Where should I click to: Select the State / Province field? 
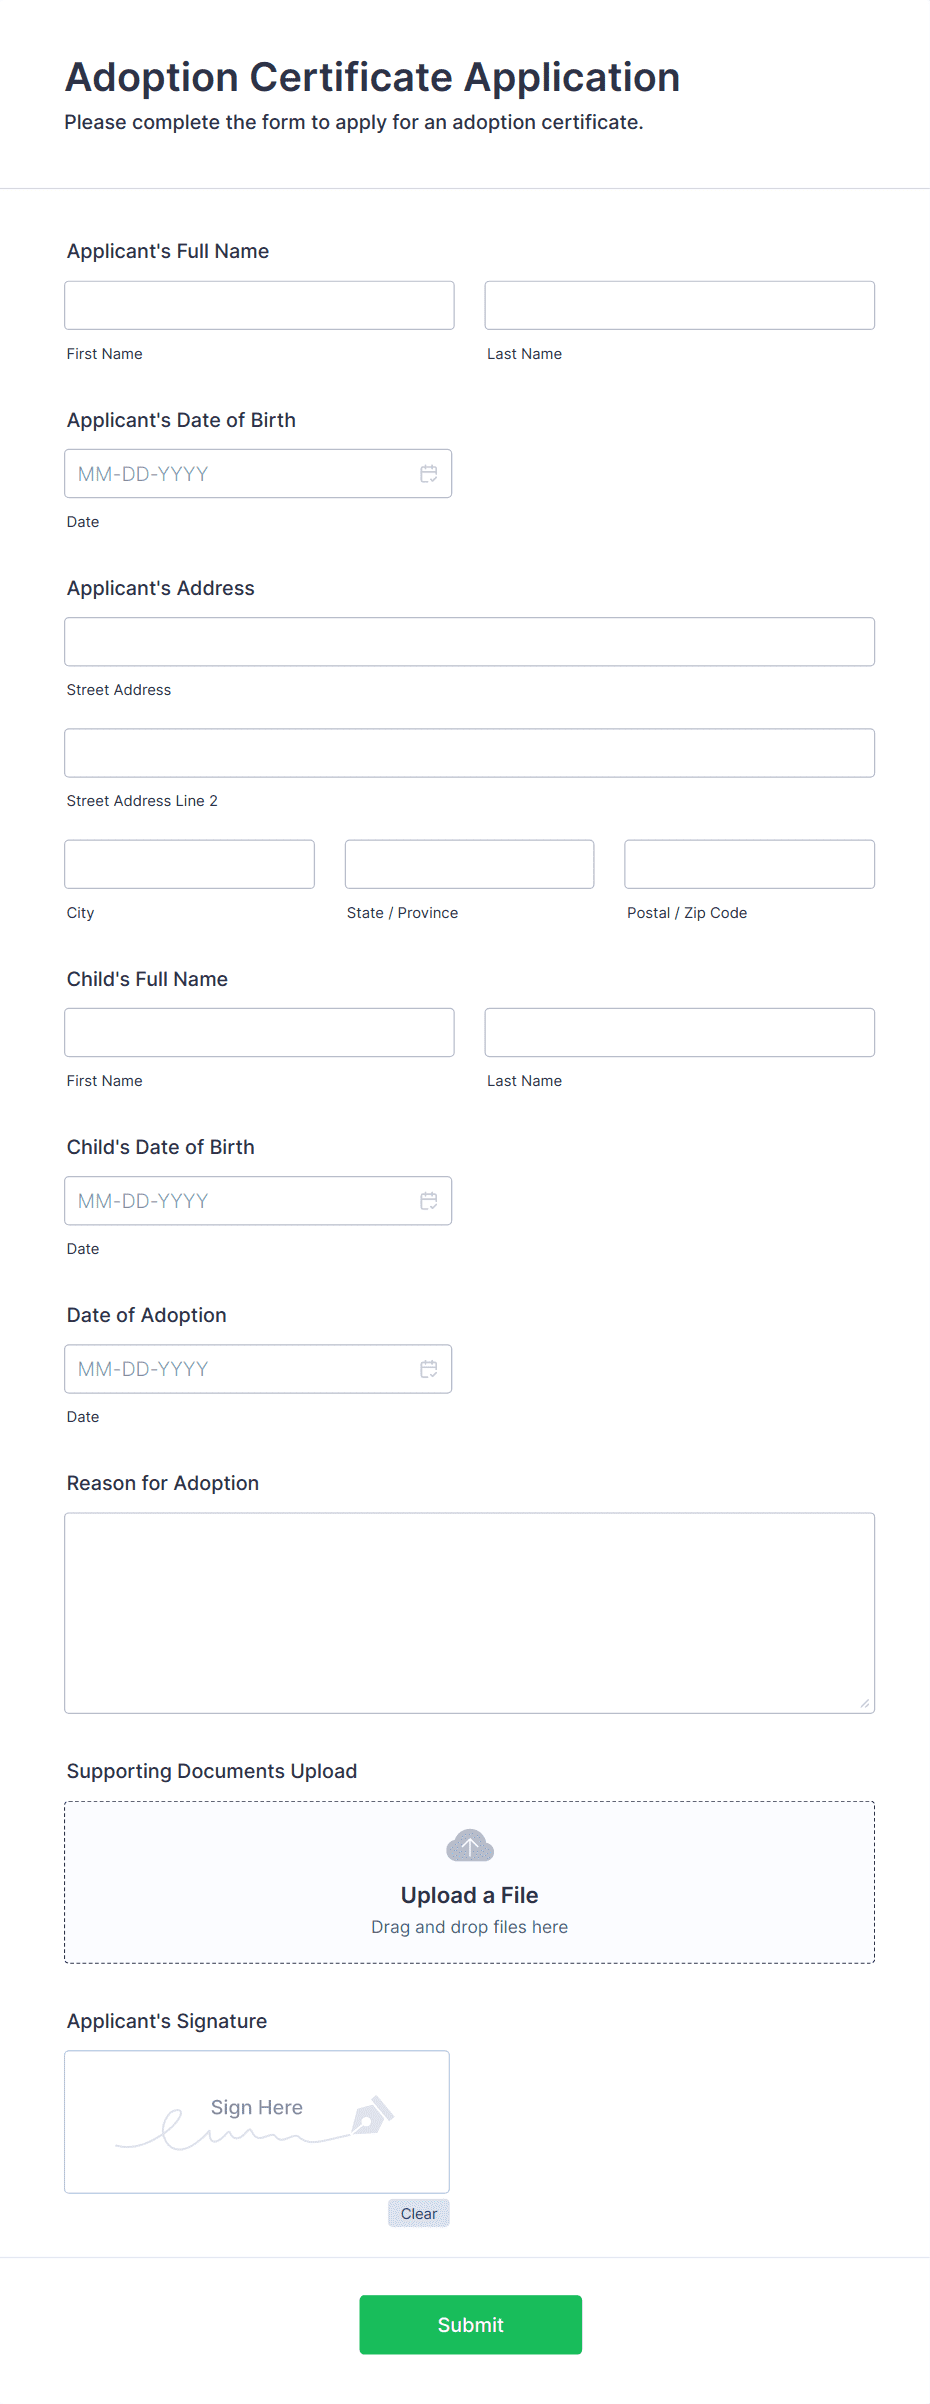(469, 865)
